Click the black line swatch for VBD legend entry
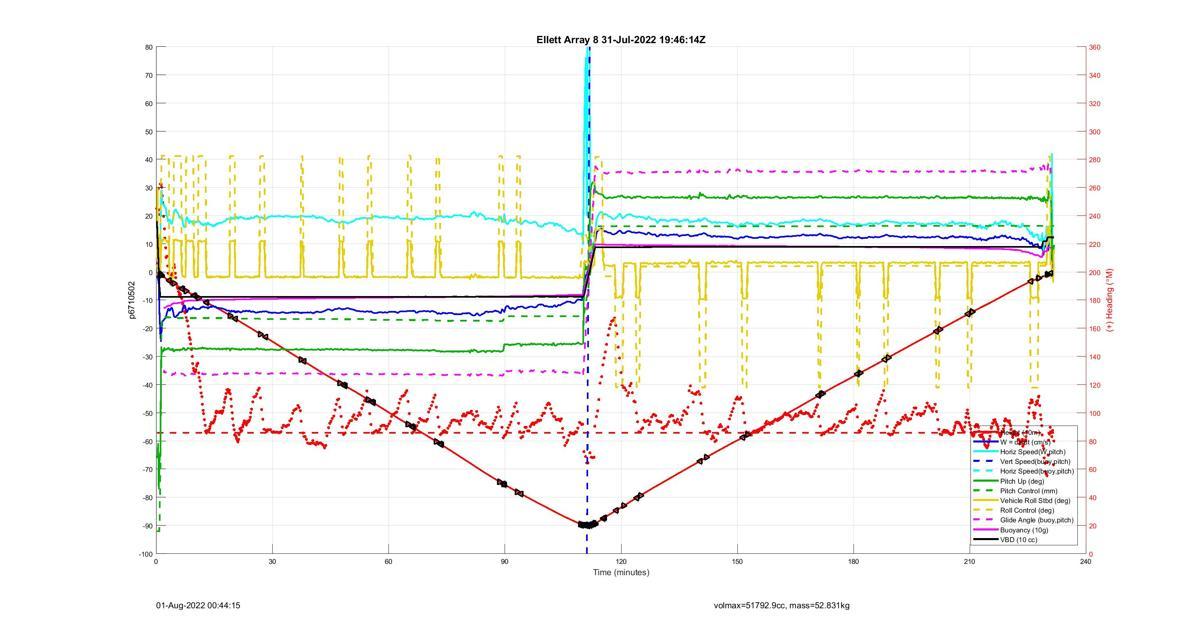The width and height of the screenshot is (1200, 622). tap(985, 540)
